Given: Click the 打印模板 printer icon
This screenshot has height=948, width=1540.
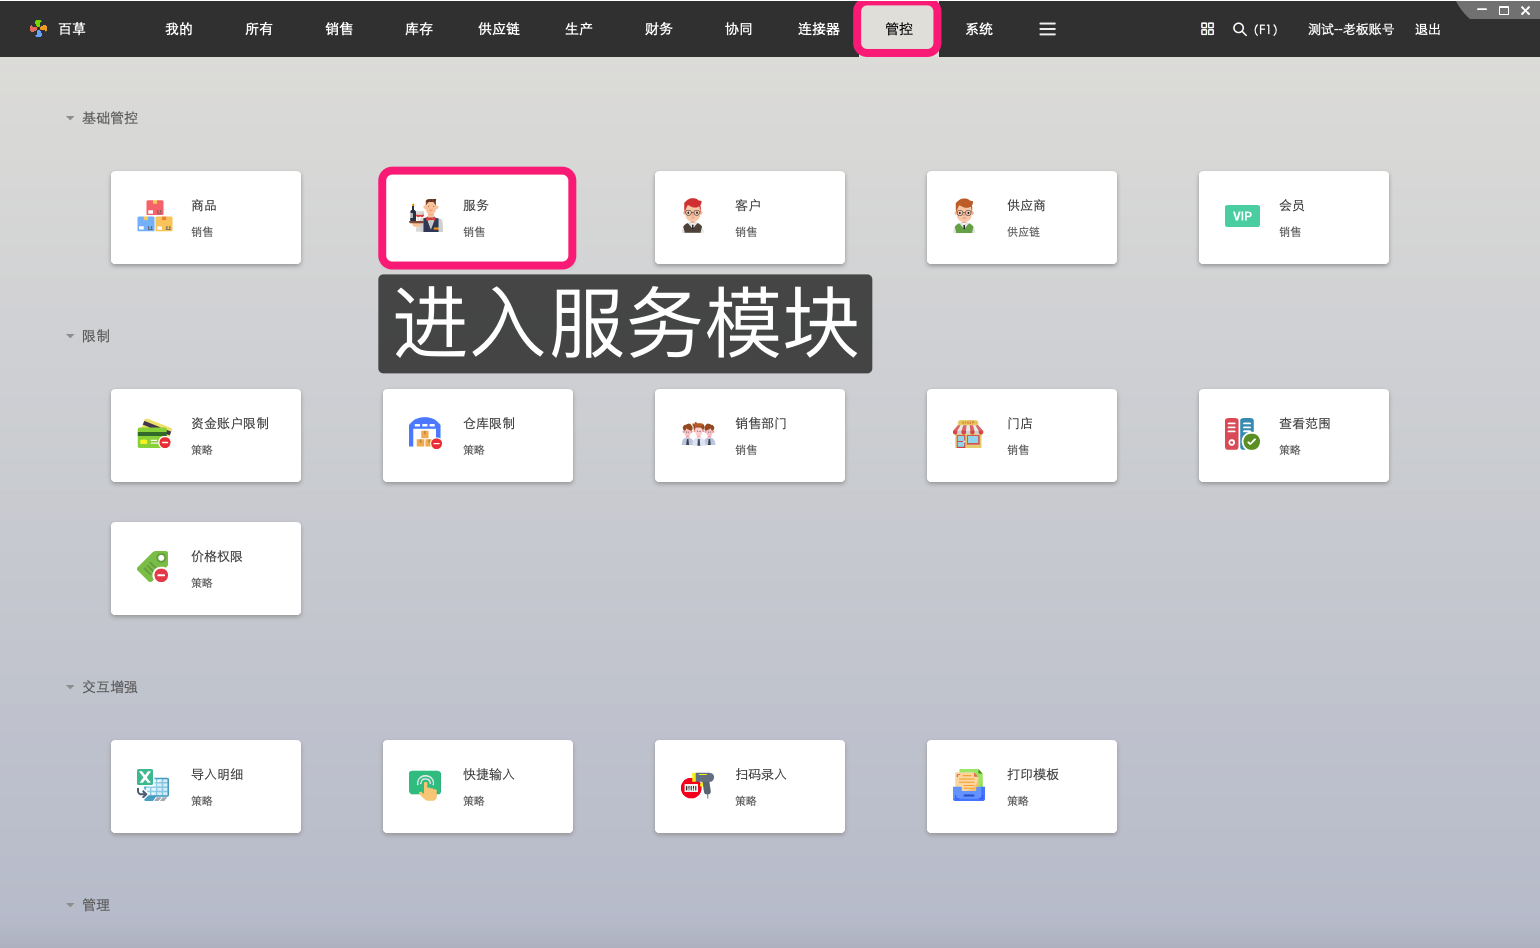Looking at the screenshot, I should pyautogui.click(x=969, y=785).
